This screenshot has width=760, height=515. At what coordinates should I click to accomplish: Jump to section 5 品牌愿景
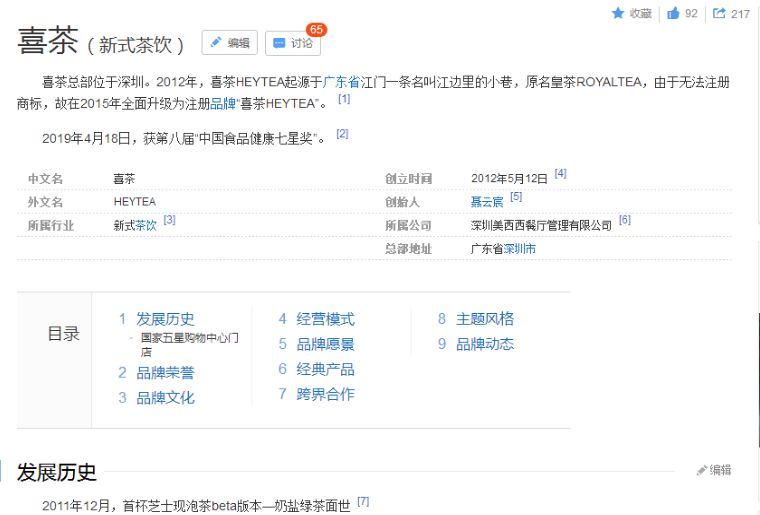coord(325,344)
